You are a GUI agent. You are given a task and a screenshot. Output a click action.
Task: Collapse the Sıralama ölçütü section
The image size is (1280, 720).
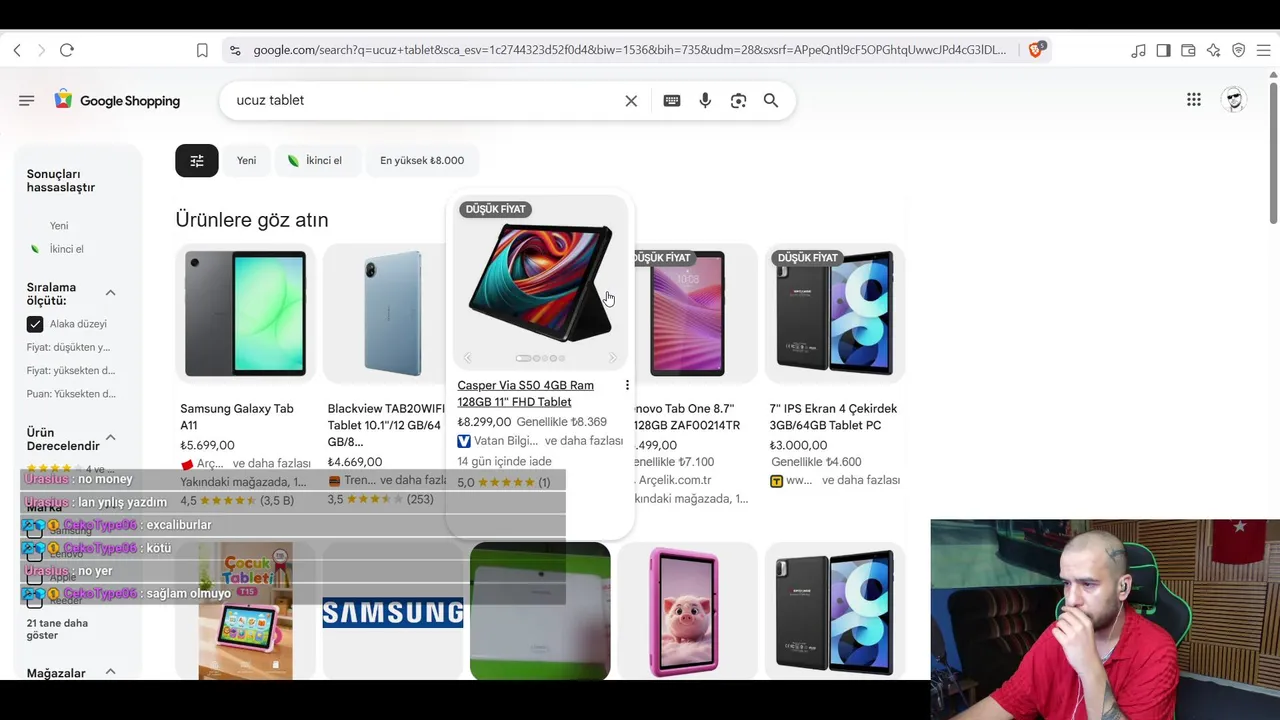(110, 293)
